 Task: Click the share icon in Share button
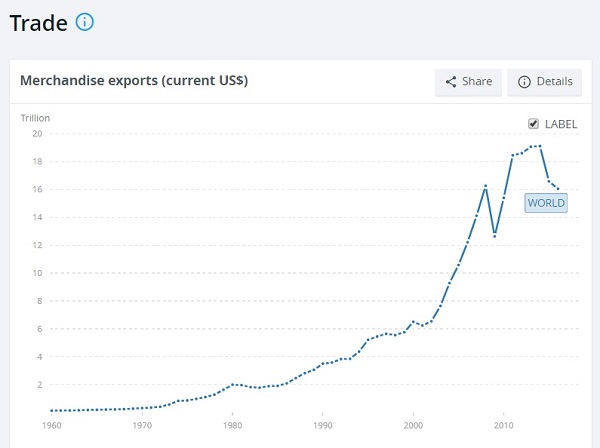451,81
